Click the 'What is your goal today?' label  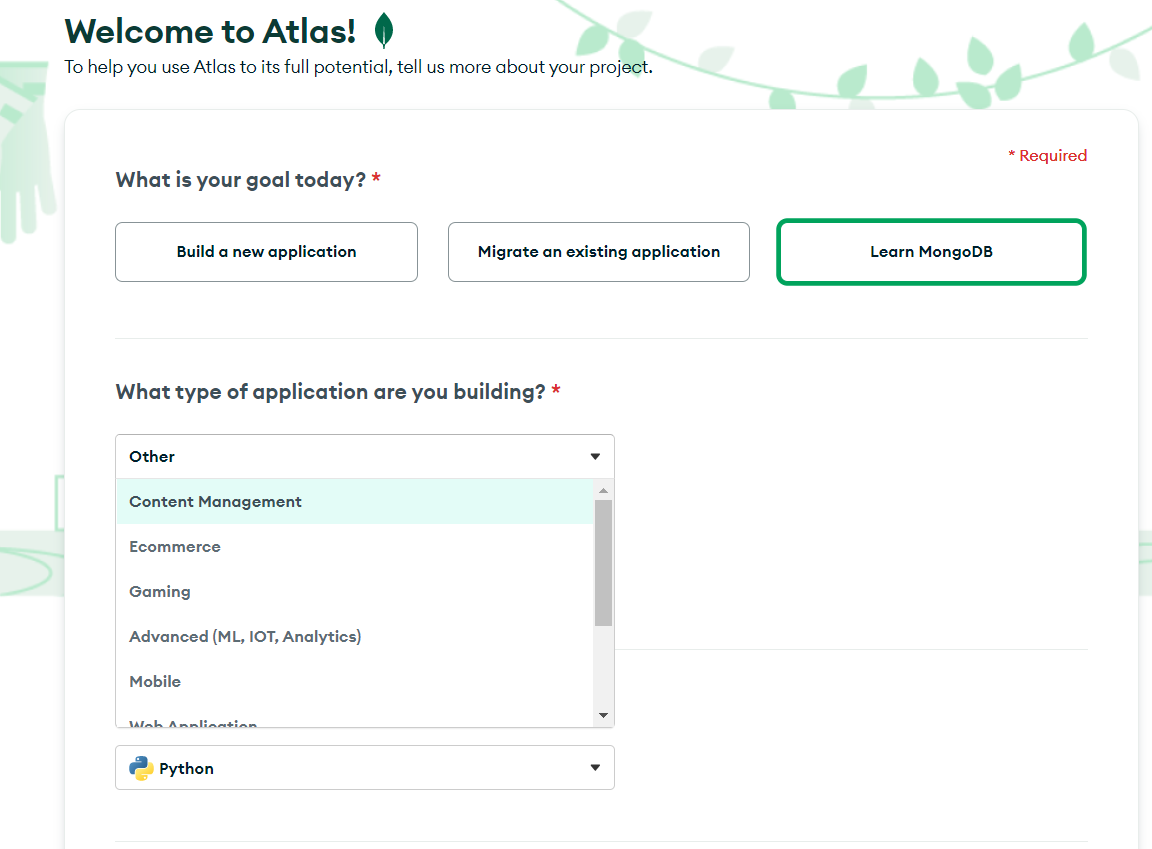pyautogui.click(x=240, y=180)
